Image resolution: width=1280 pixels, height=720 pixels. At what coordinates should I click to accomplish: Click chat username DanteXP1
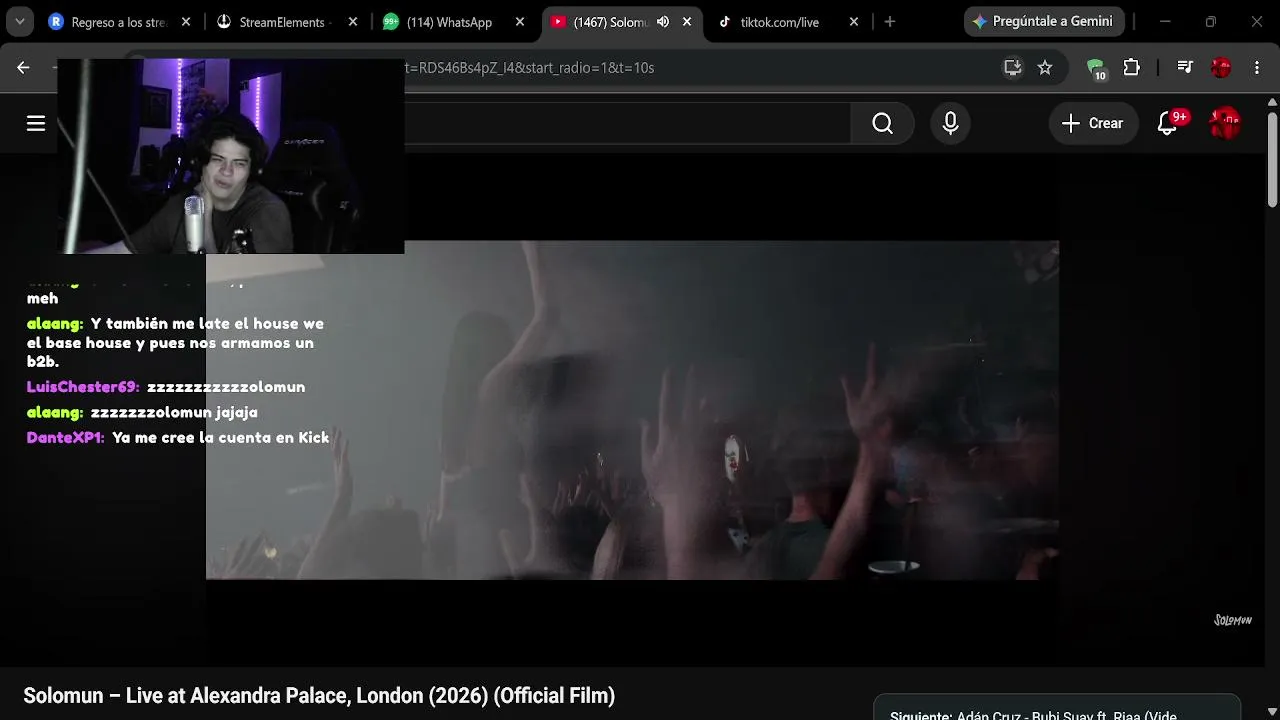click(x=66, y=437)
